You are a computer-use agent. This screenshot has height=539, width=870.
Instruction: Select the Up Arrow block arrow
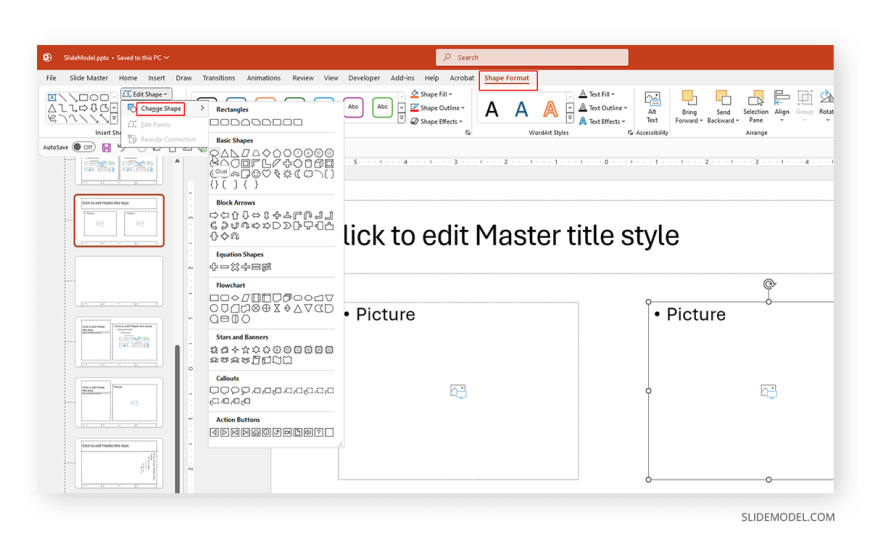click(x=235, y=215)
